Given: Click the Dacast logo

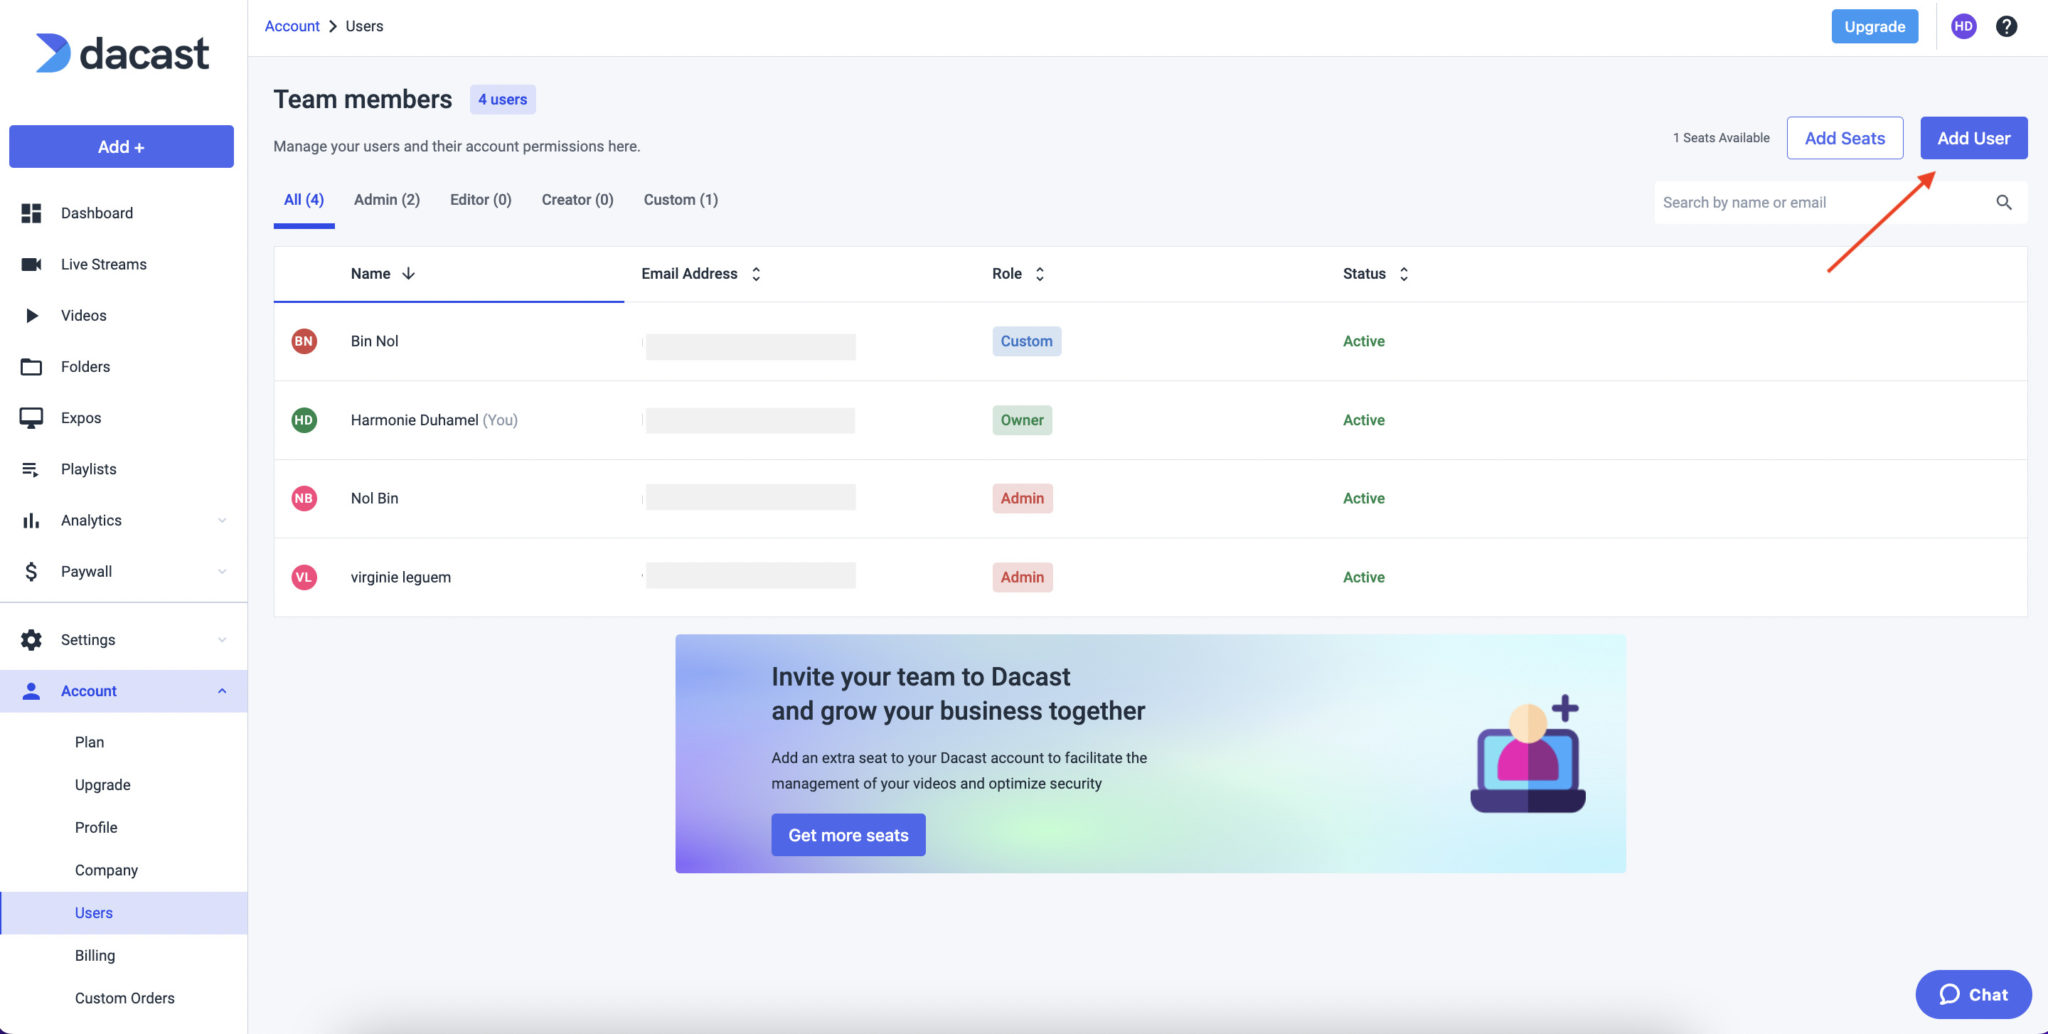Looking at the screenshot, I should [x=122, y=53].
